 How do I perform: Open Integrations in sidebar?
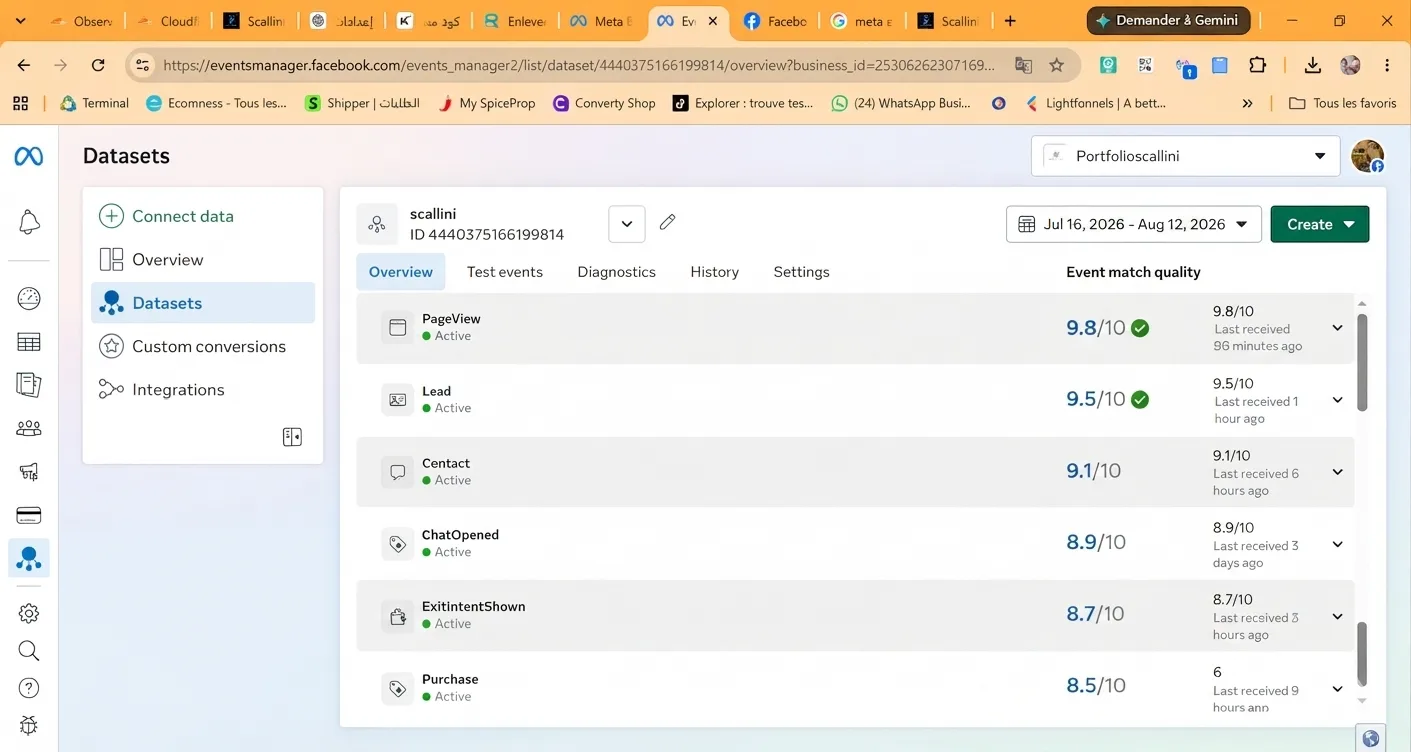pos(203,389)
